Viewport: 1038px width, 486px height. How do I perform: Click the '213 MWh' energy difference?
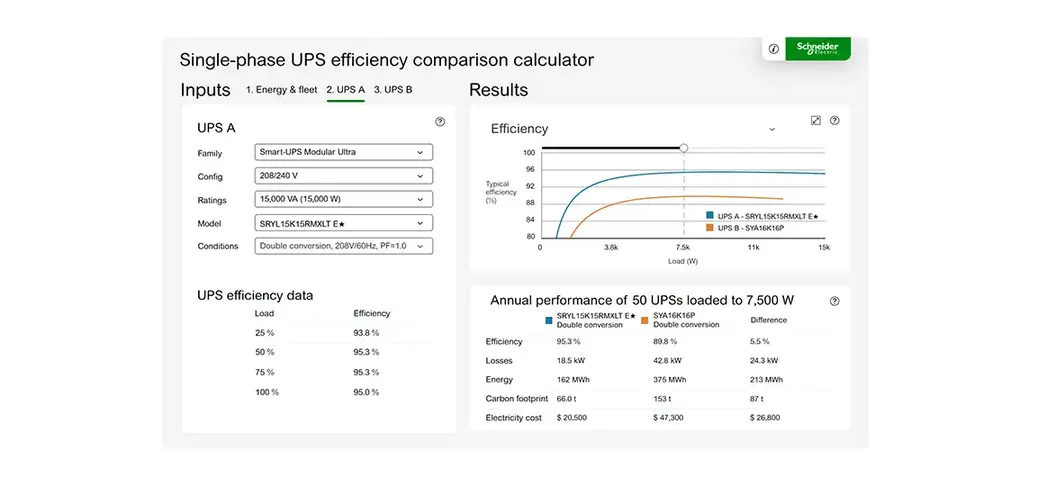tap(766, 380)
